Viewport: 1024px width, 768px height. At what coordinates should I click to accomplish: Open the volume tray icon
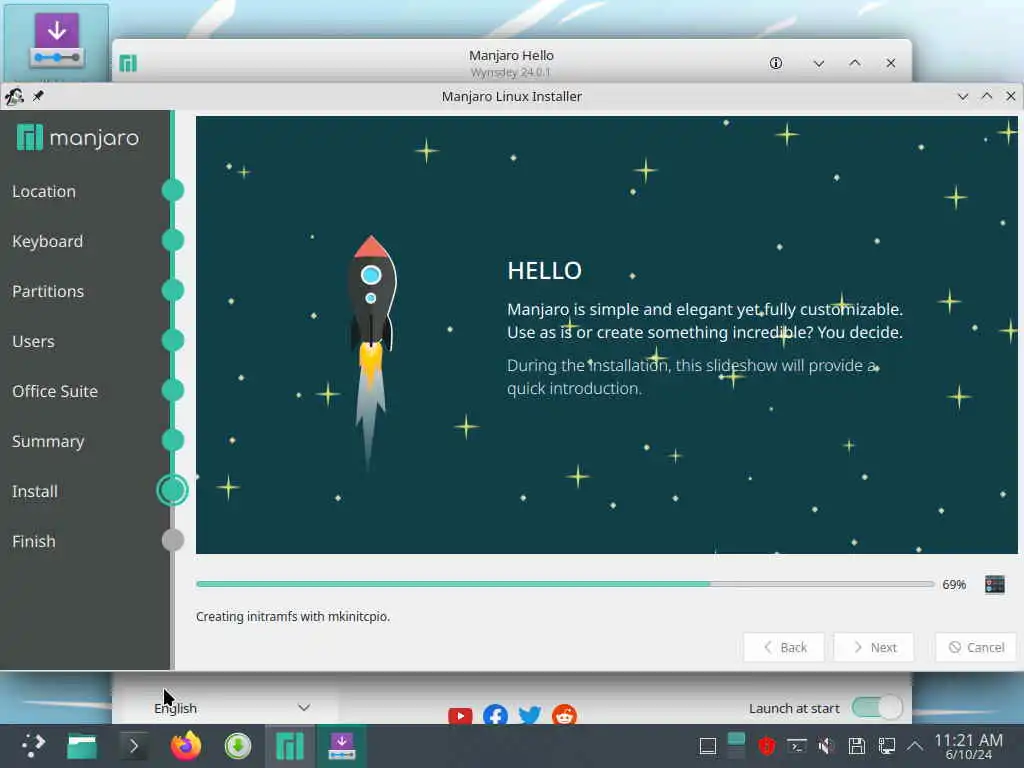(826, 746)
